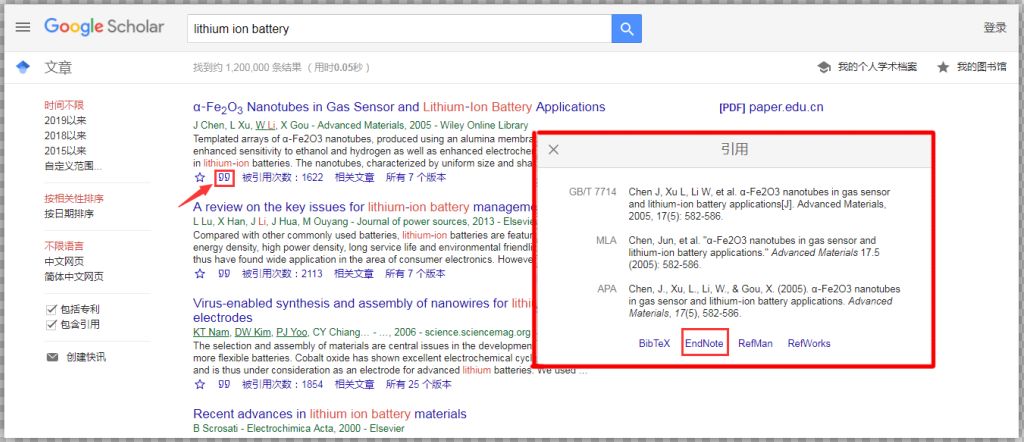Click author PJ Yoo link
This screenshot has height=442, width=1024.
(x=292, y=332)
